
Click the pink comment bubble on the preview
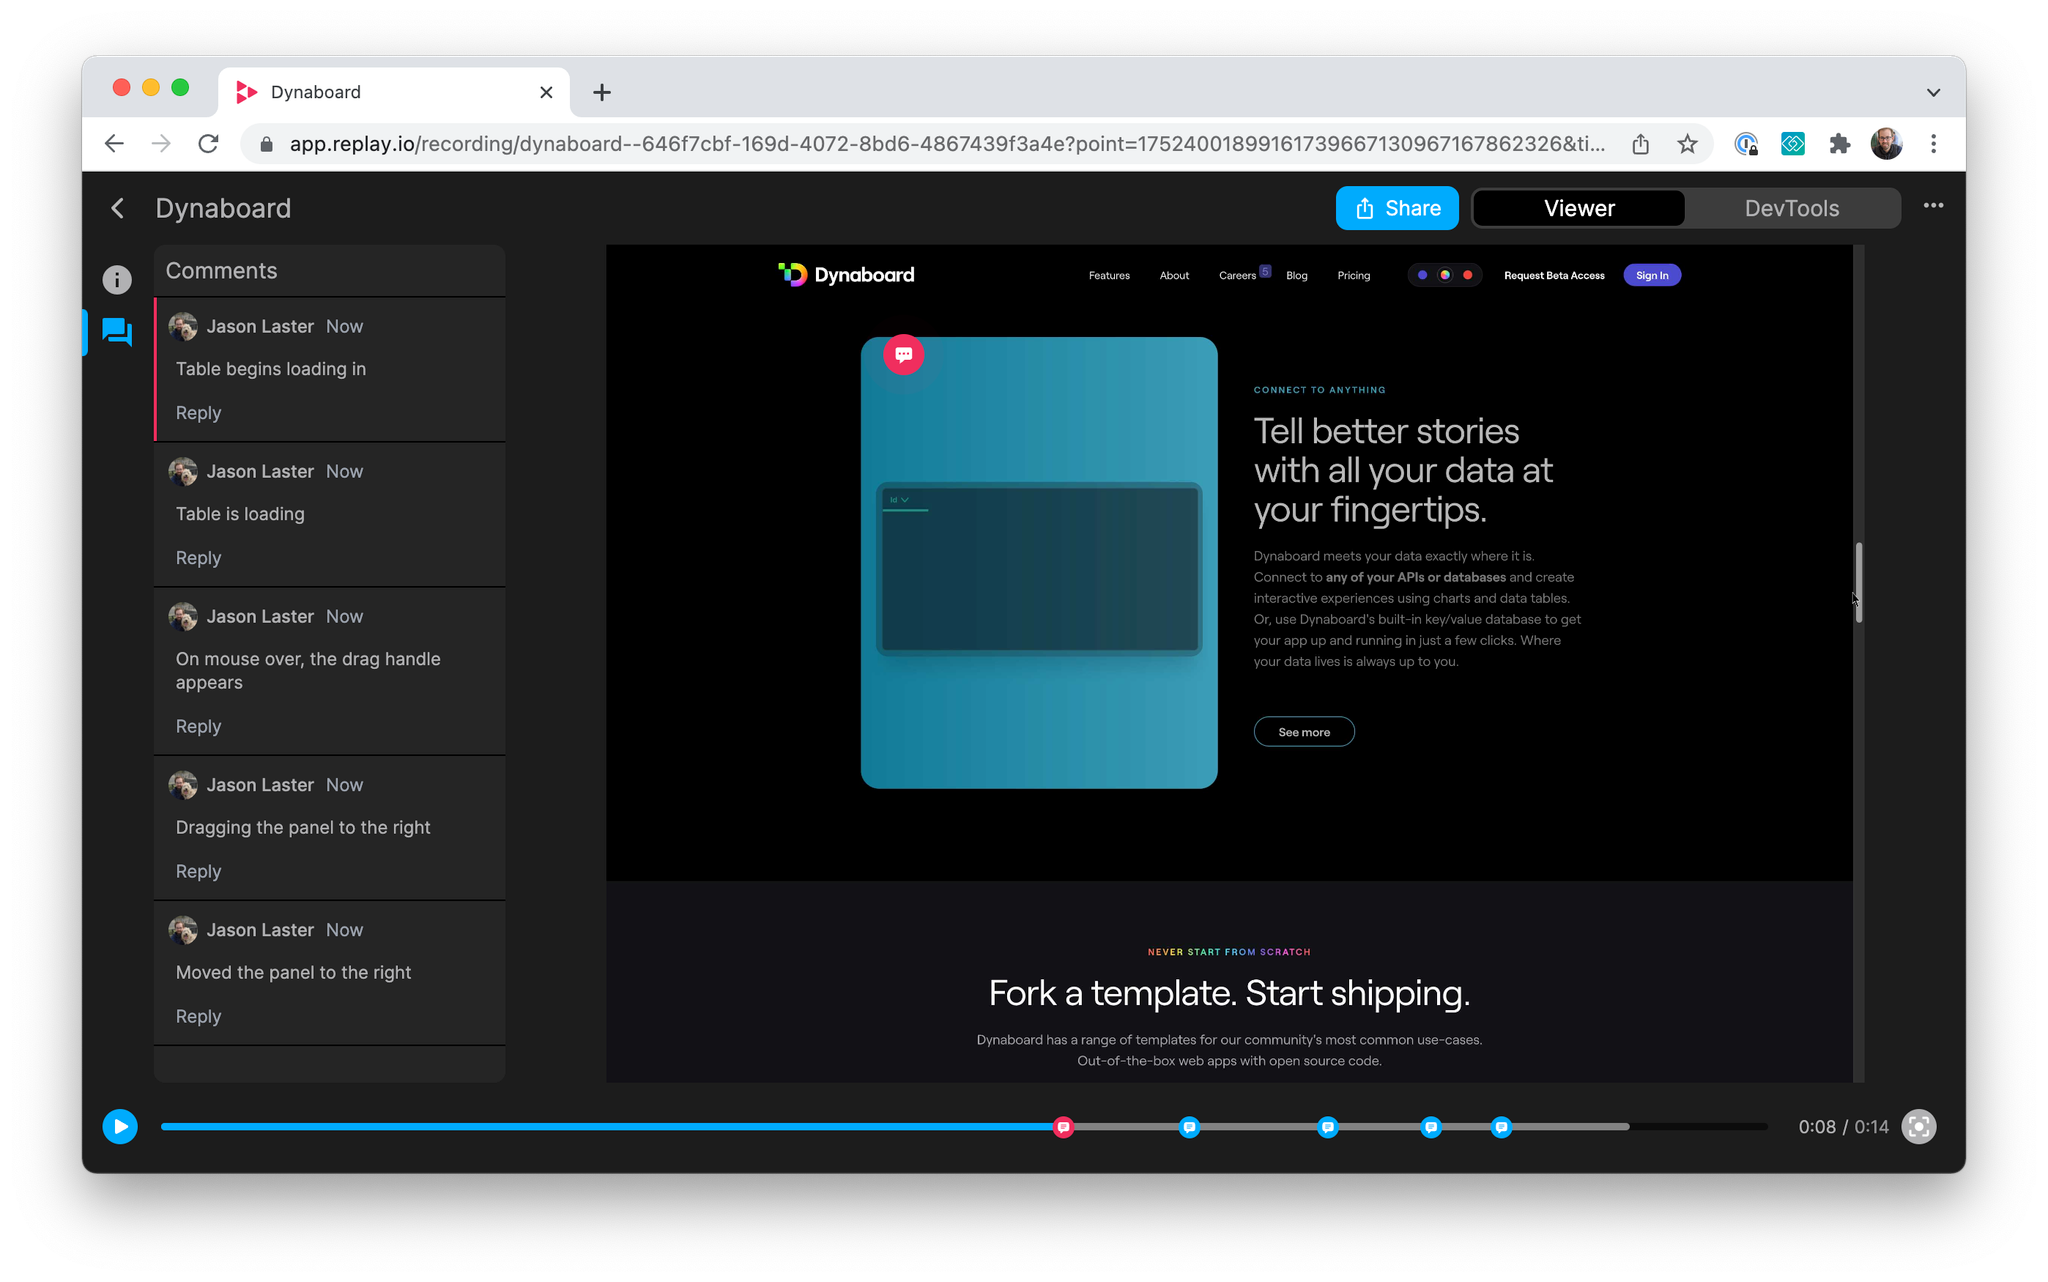point(903,354)
